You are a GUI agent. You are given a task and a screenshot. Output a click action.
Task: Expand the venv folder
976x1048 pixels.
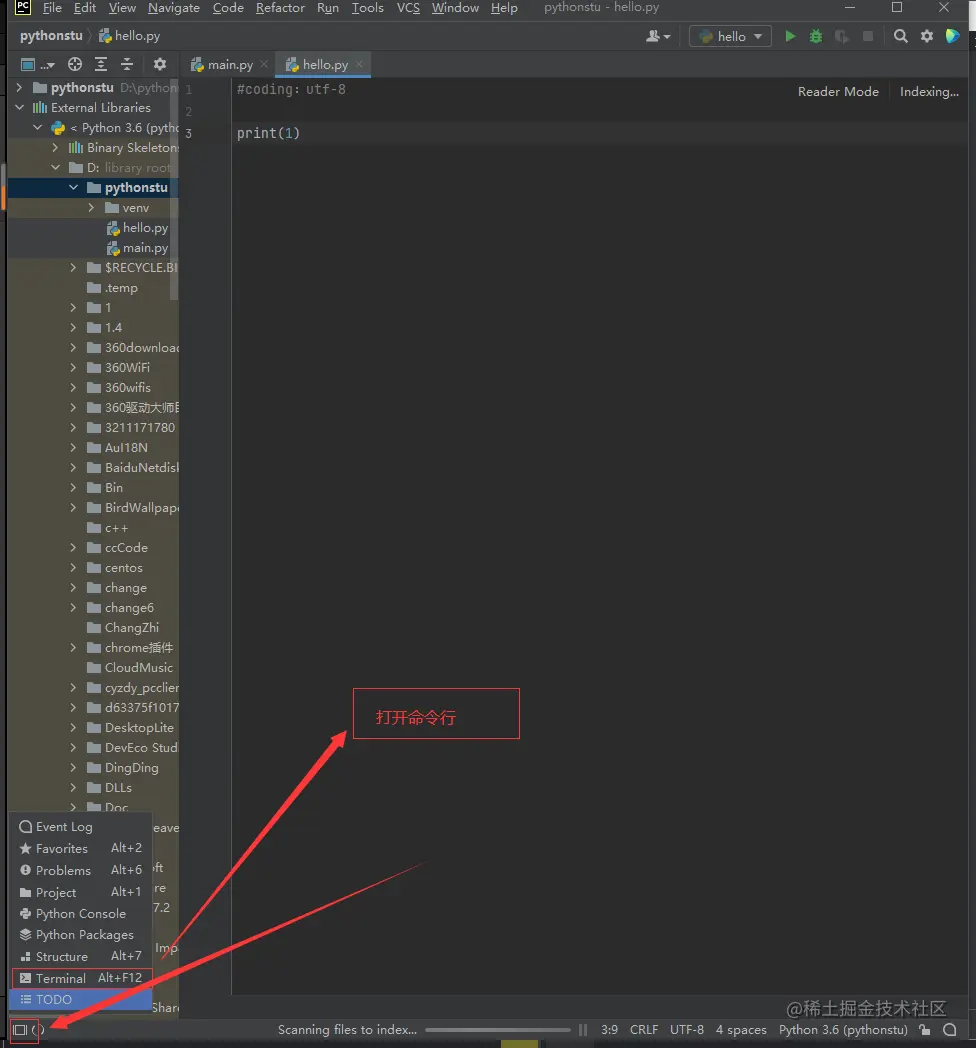coord(92,208)
